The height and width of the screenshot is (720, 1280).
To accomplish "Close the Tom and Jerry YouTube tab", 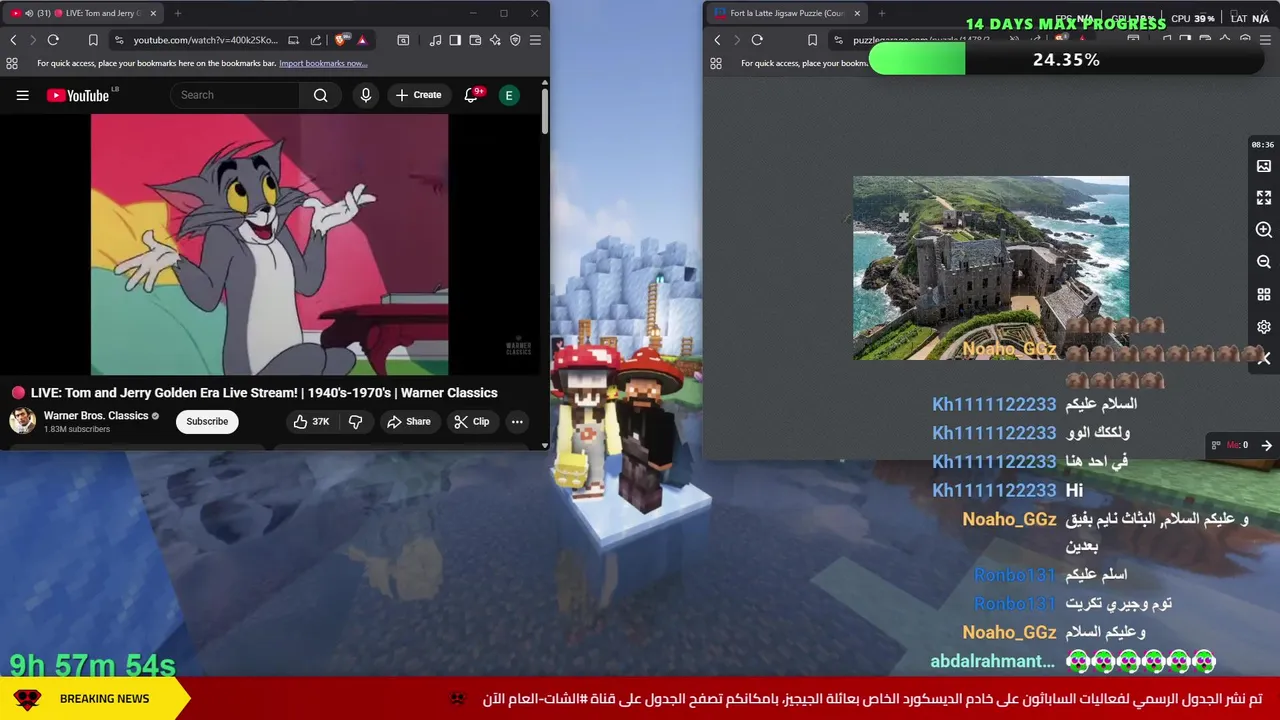I will pyautogui.click(x=152, y=13).
